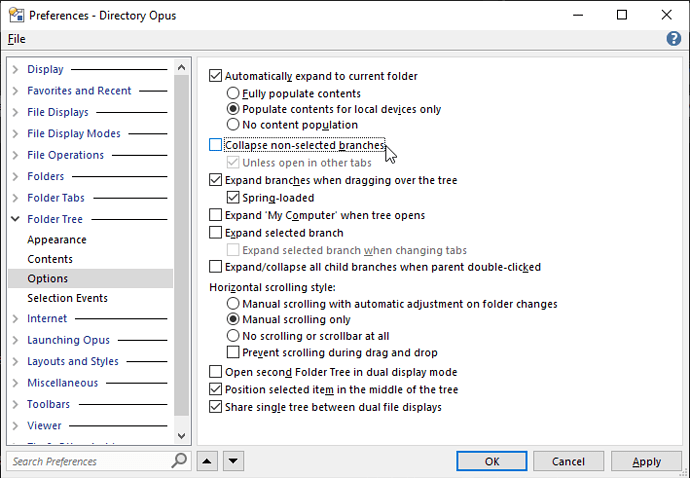Select Fully populate contents option
The height and width of the screenshot is (478, 690).
click(x=233, y=93)
